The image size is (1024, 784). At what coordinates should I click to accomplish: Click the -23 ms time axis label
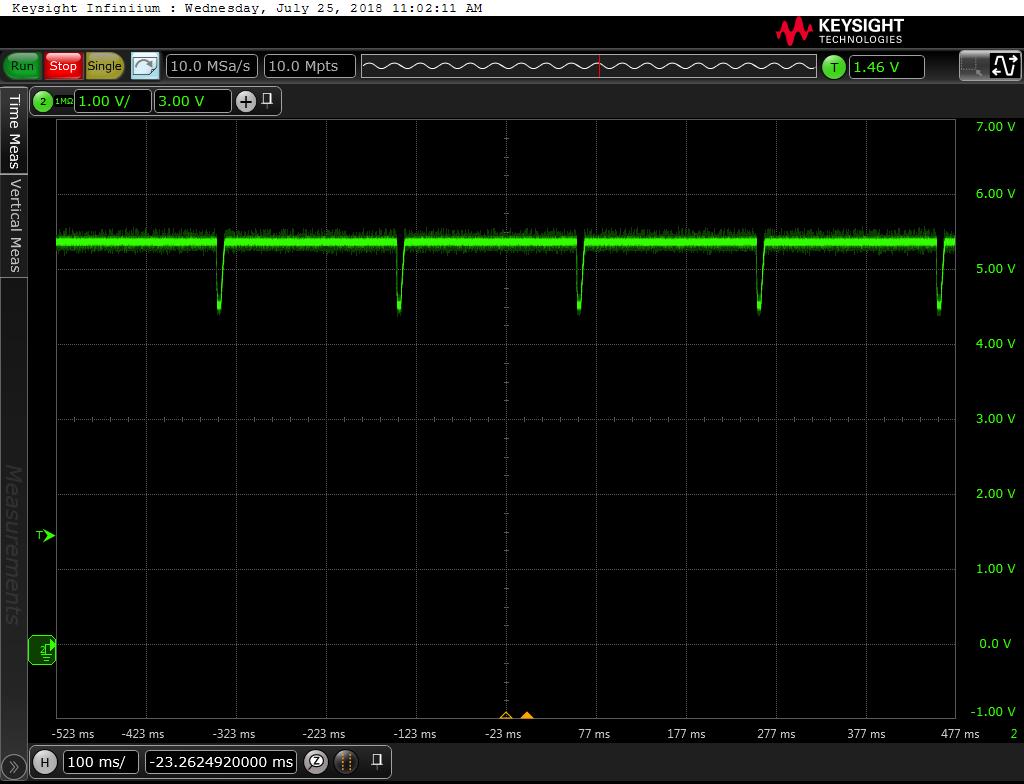point(503,734)
